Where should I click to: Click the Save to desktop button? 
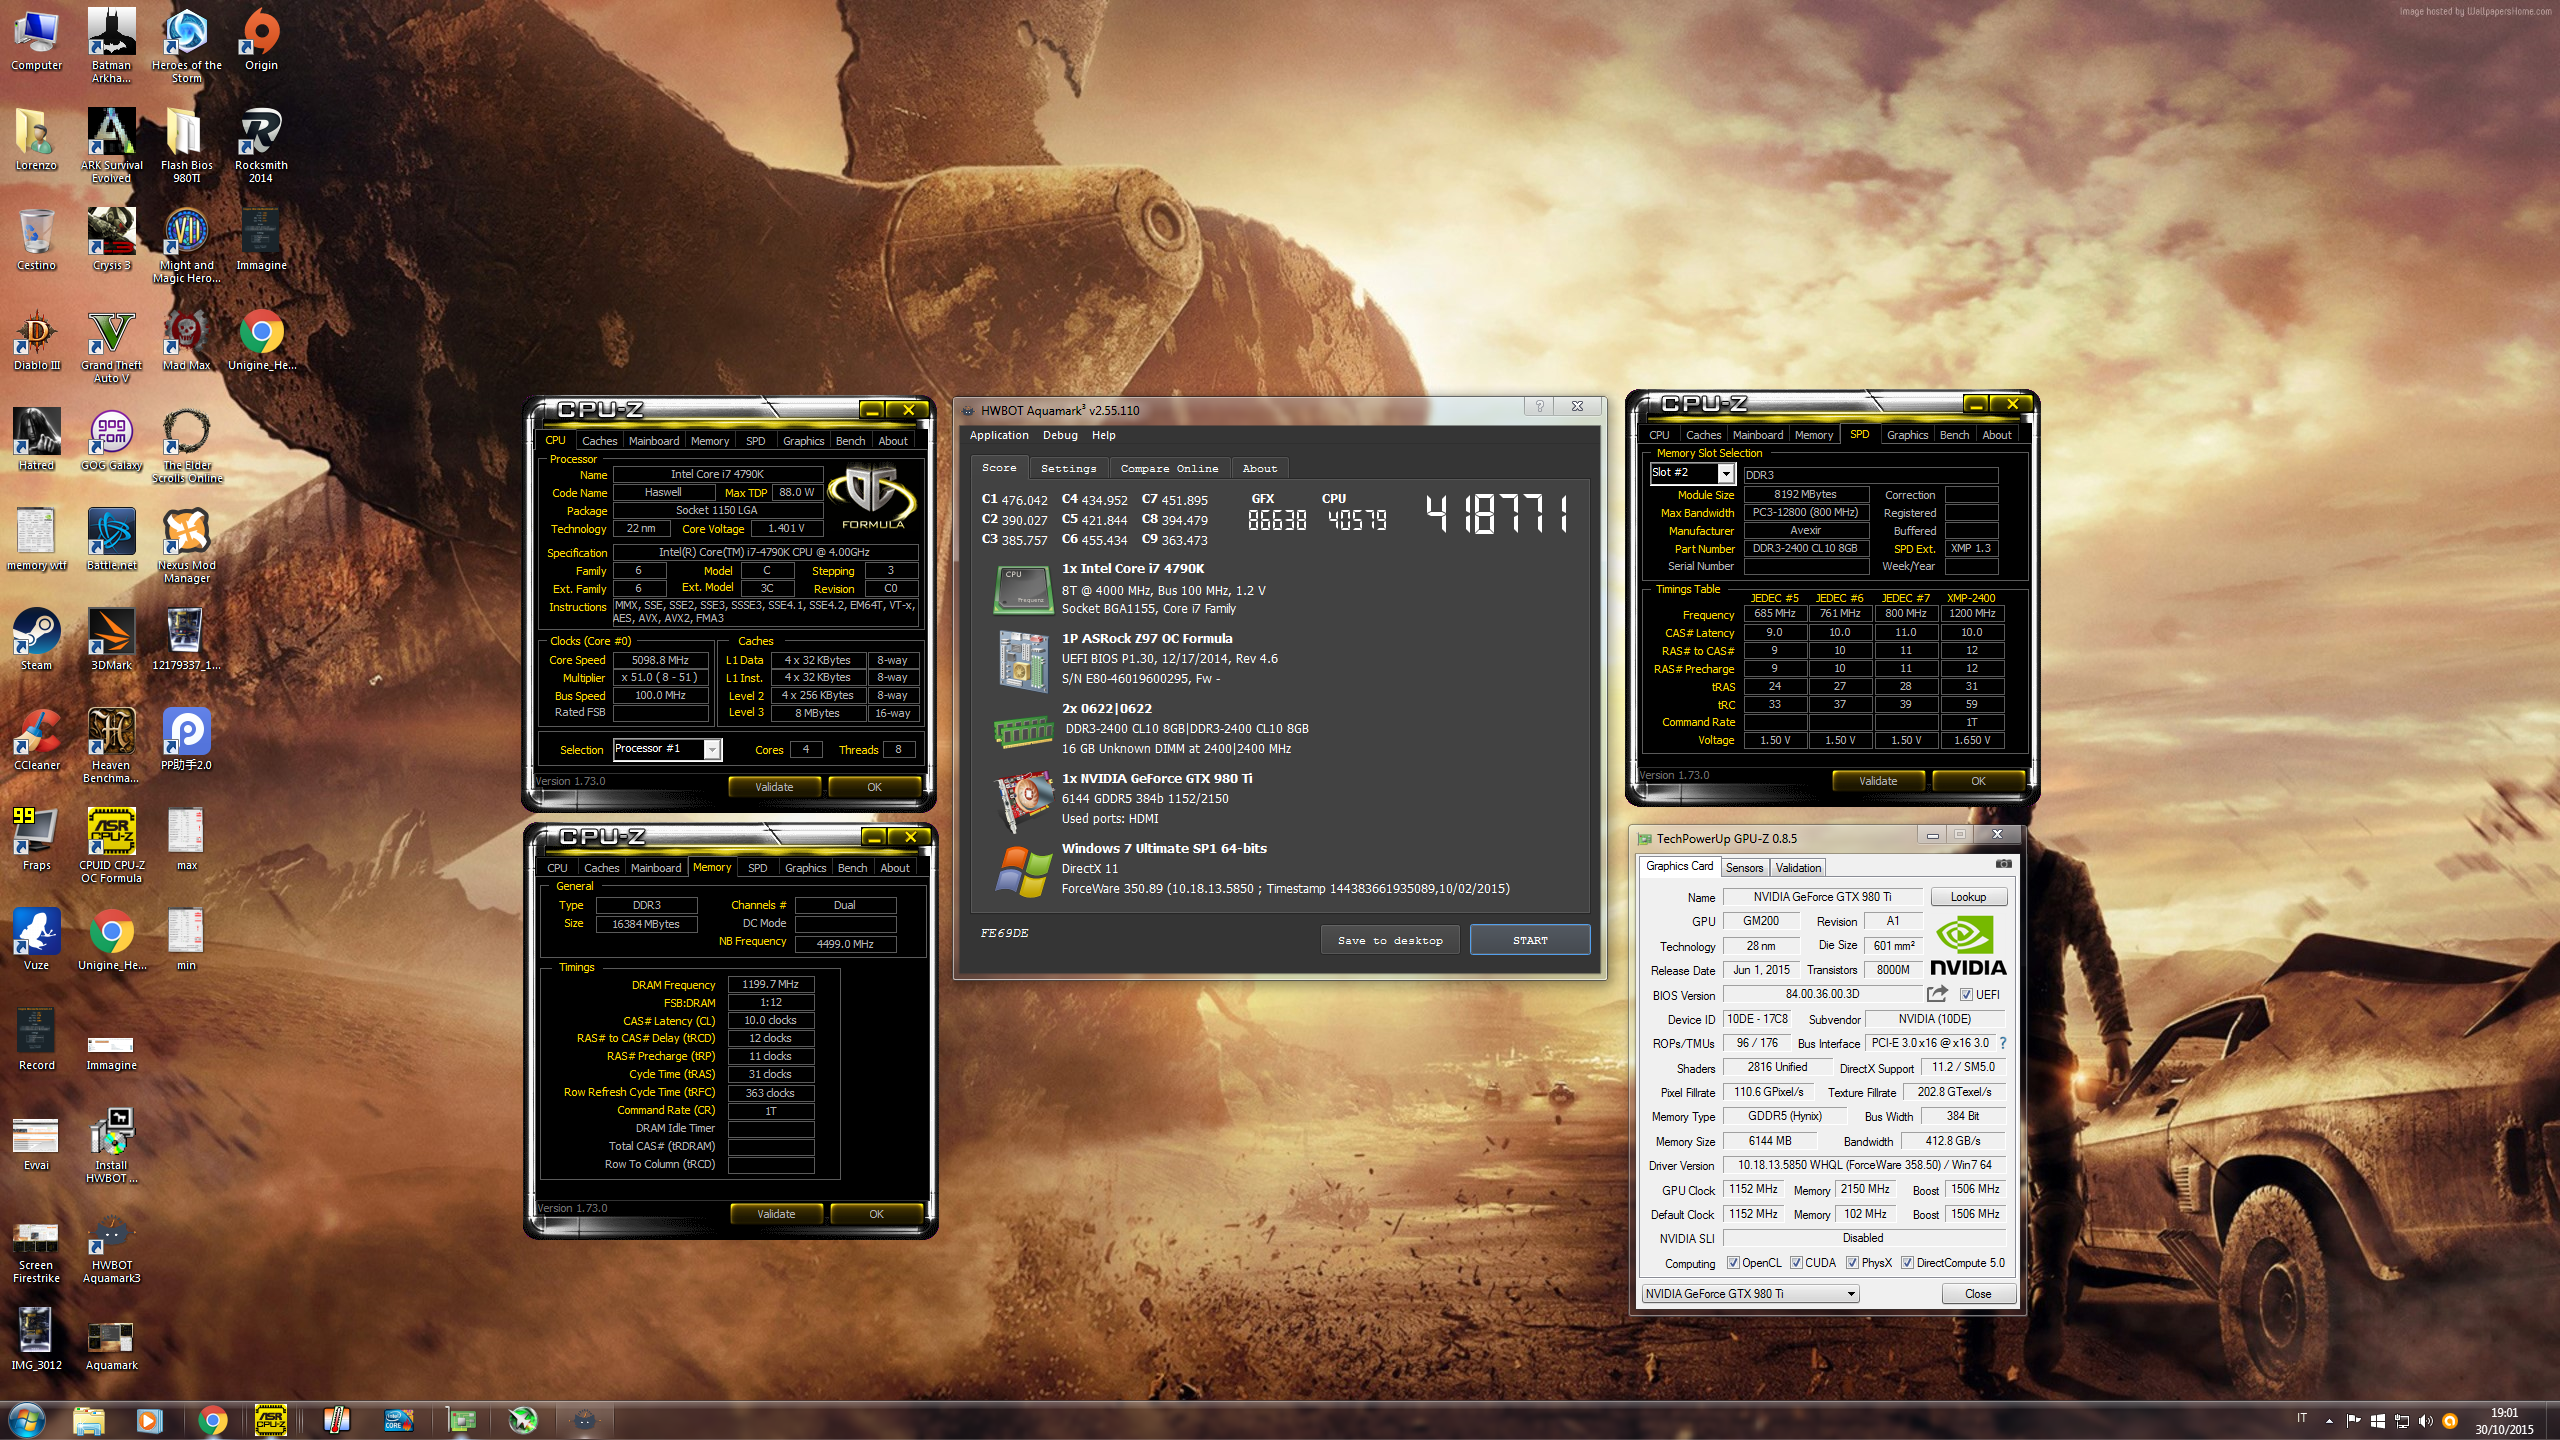click(1389, 940)
